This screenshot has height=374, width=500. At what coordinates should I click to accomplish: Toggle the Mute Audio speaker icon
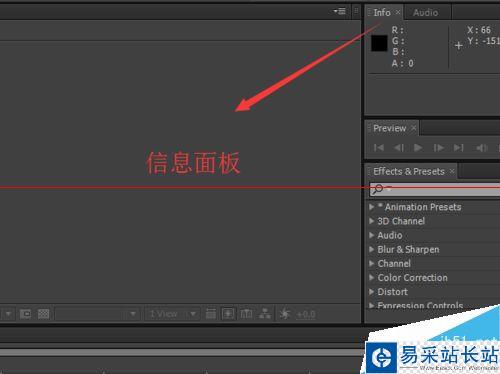point(482,147)
